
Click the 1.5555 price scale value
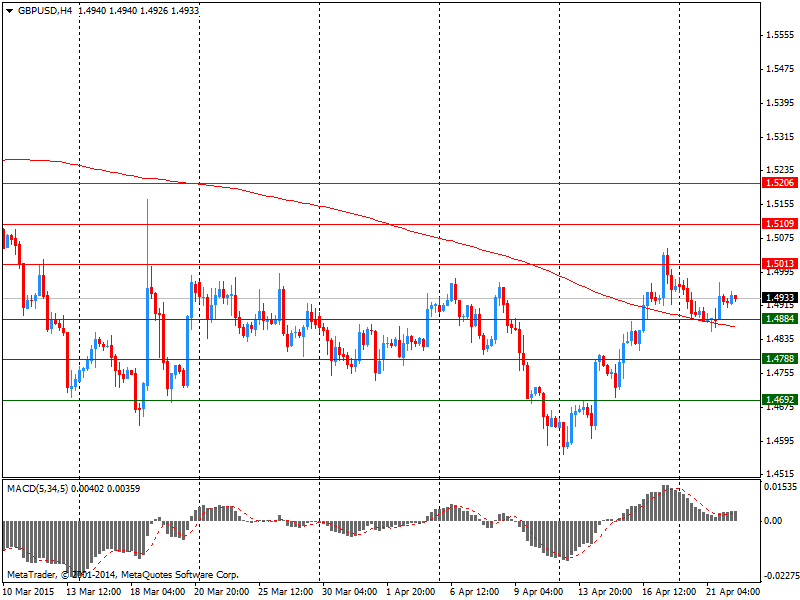click(781, 35)
